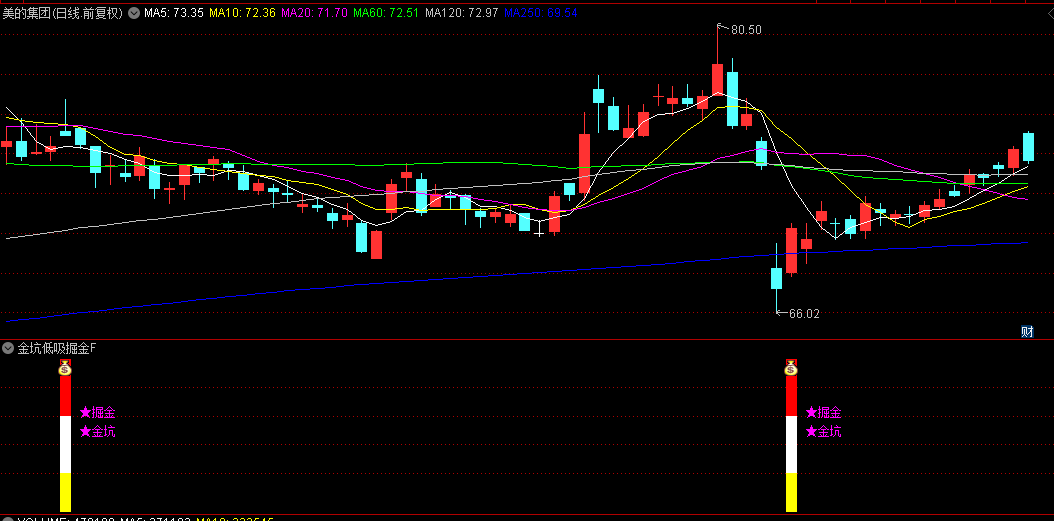Click the ★掘金 label by the right signal bar

click(x=823, y=412)
